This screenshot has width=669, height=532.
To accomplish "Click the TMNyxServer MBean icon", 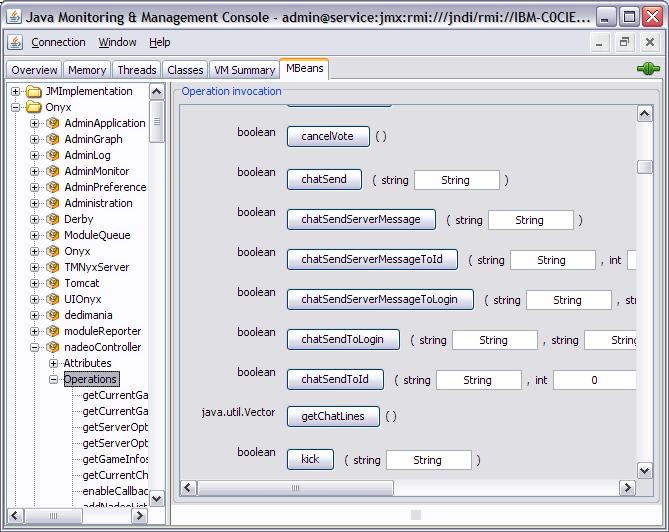I will tap(52, 267).
